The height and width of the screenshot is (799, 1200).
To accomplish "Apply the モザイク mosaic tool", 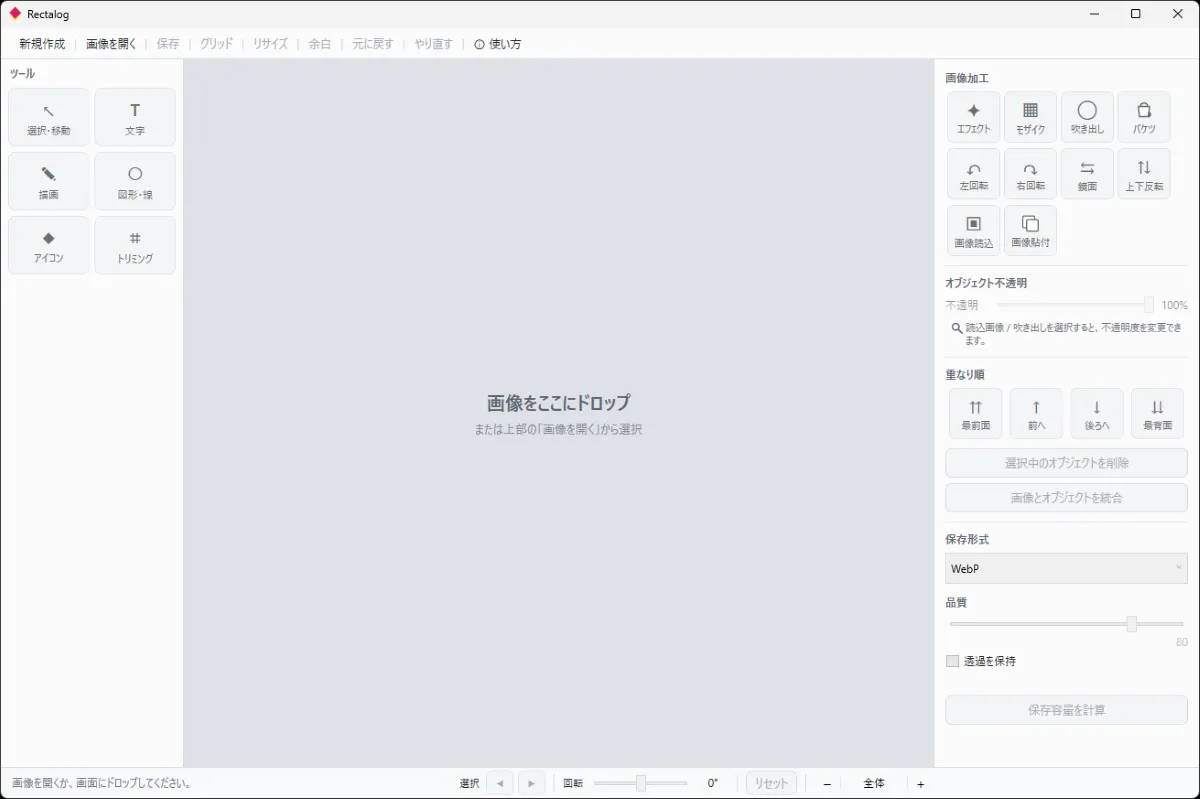I will click(x=1030, y=117).
